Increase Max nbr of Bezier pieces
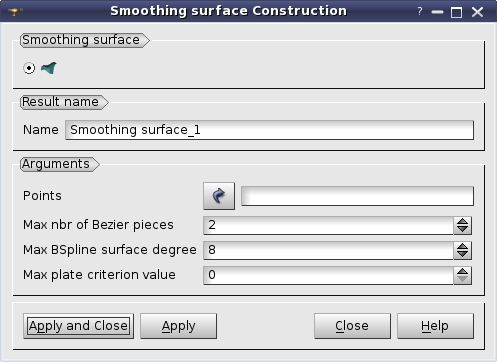The width and height of the screenshot is (497, 362). click(462, 221)
